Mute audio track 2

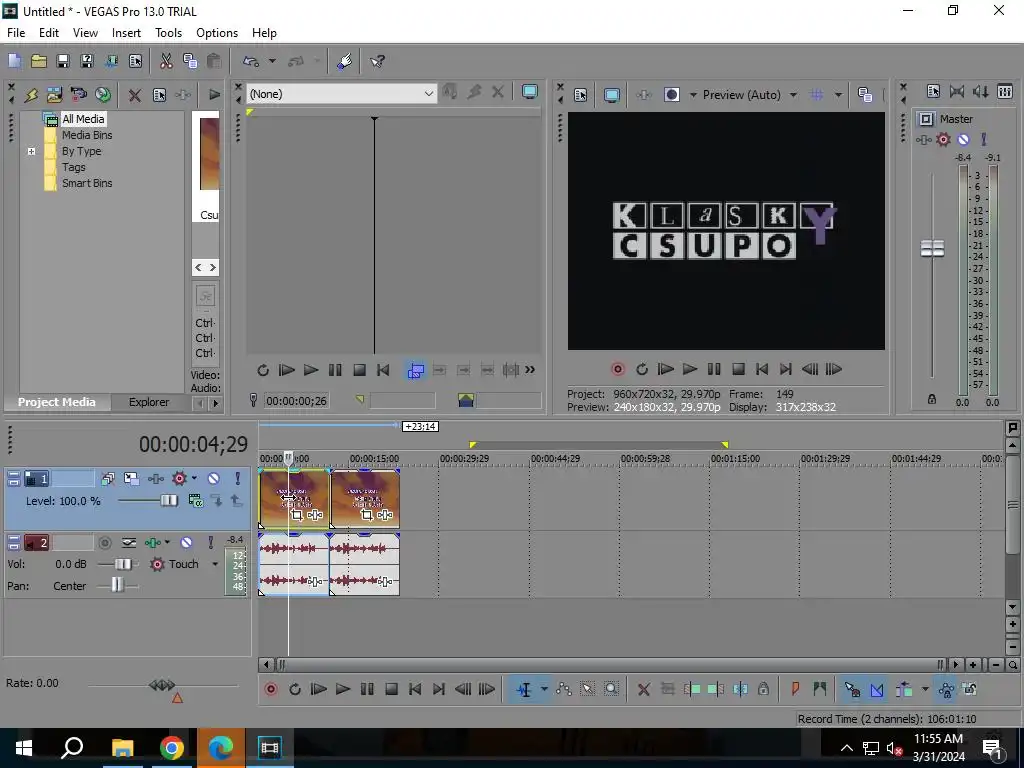click(186, 543)
